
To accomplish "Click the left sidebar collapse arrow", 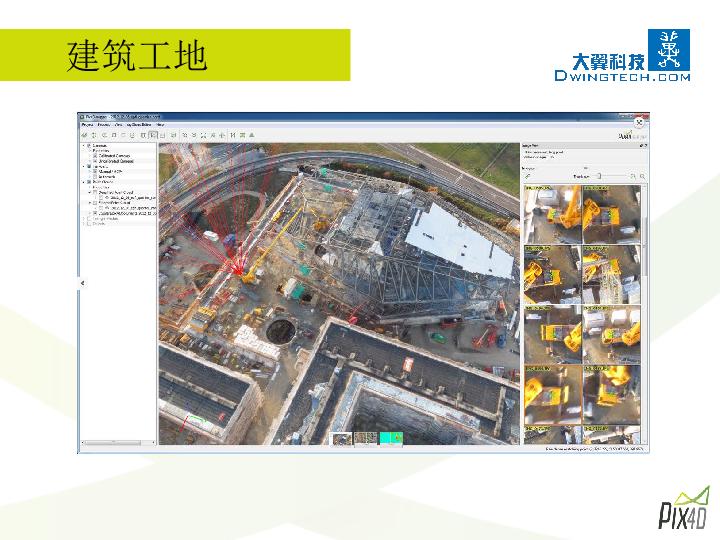I will (x=82, y=283).
